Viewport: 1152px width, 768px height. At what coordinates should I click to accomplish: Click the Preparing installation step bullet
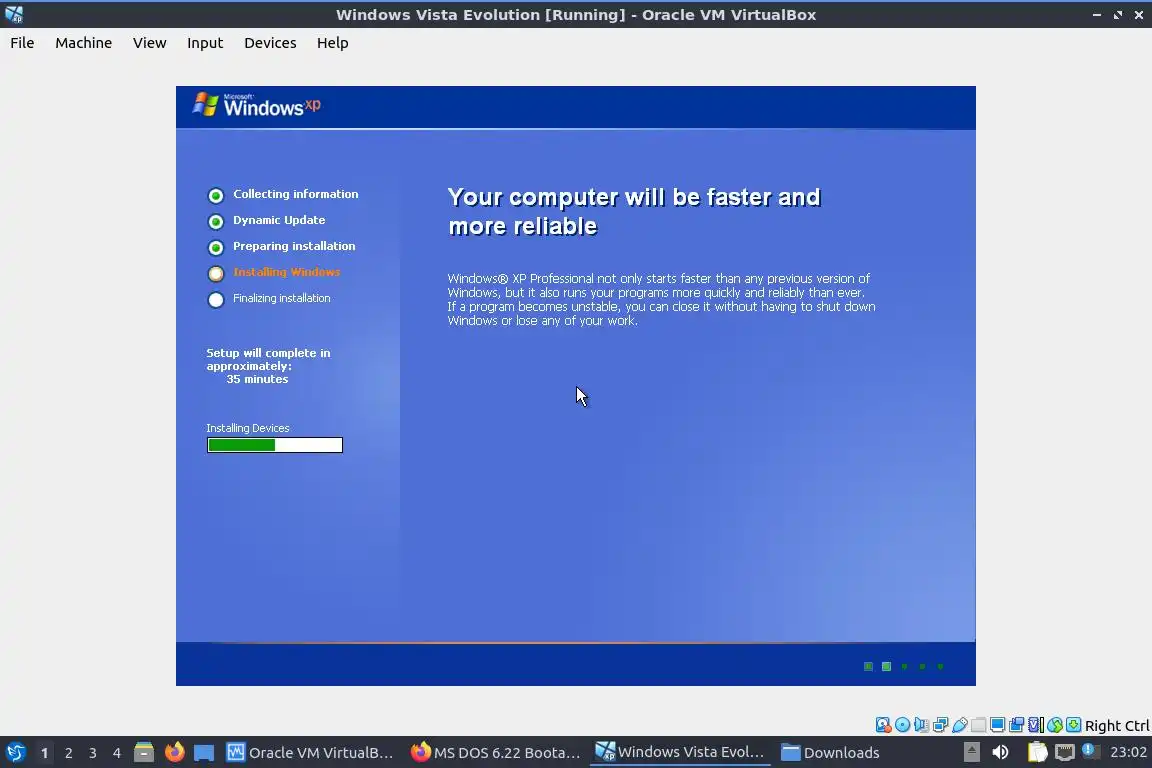[215, 248]
